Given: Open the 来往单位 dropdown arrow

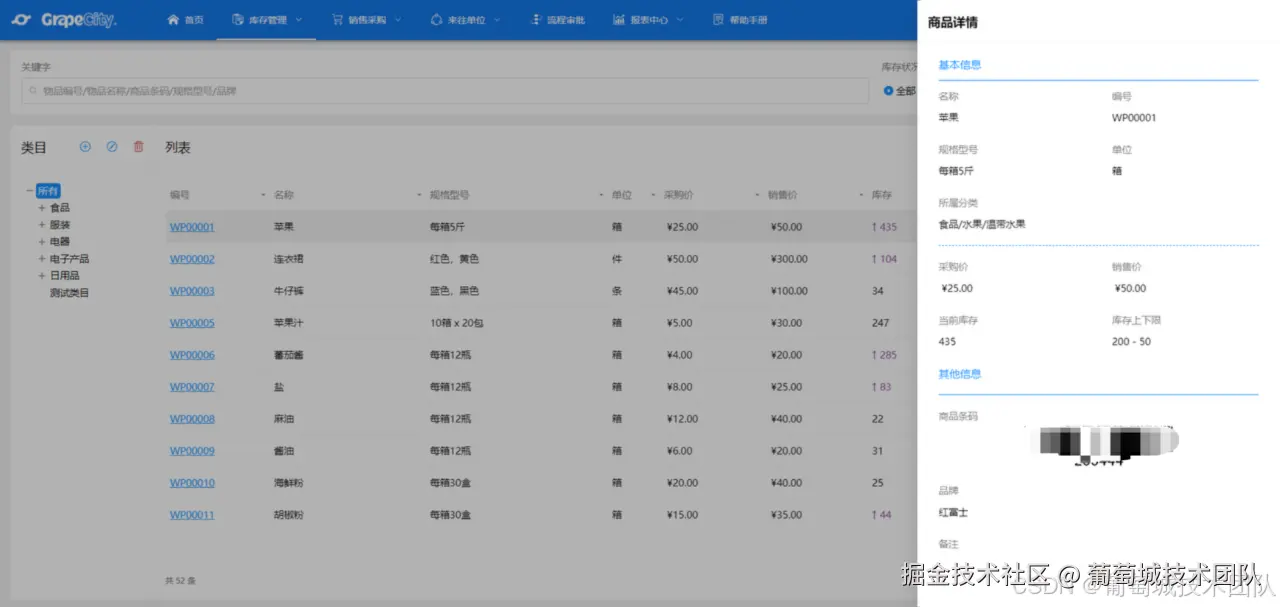Looking at the screenshot, I should (x=497, y=20).
